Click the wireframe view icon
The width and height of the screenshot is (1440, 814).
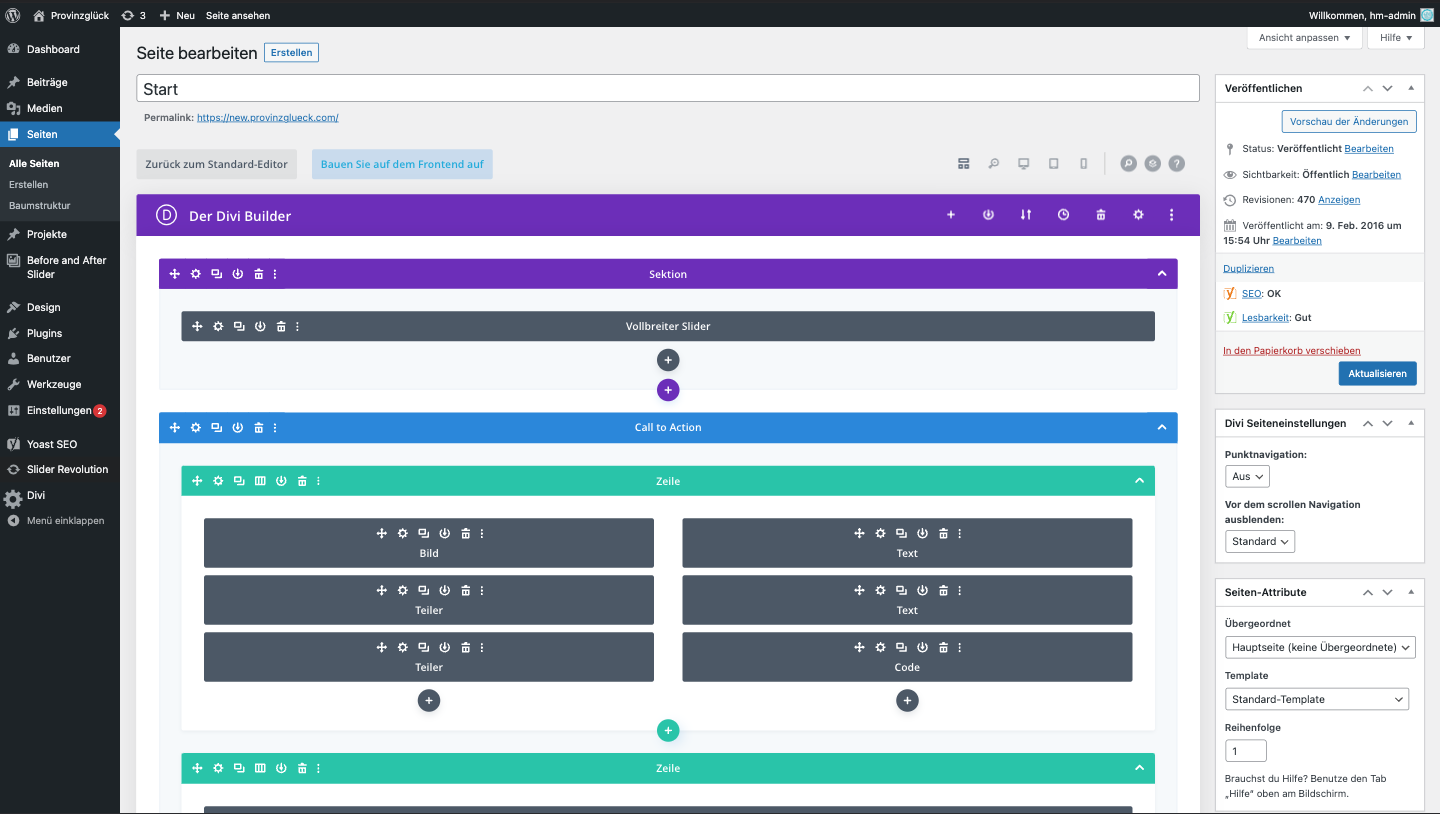[x=964, y=164]
